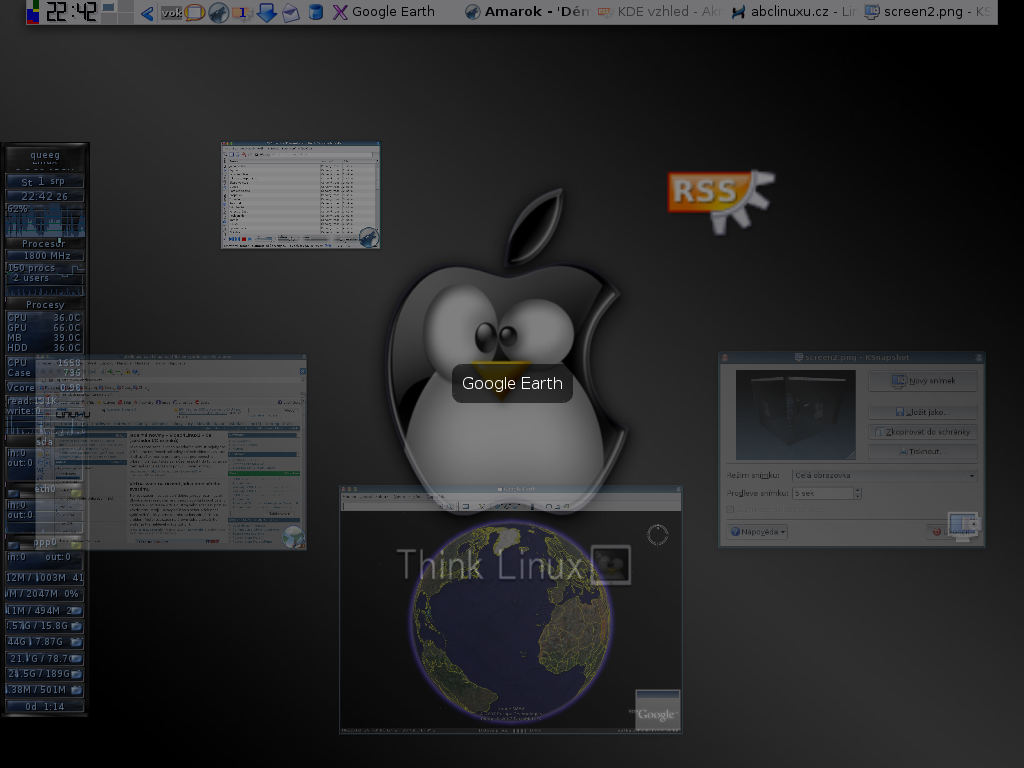
Task: Click the 'queeg' hostname in the GKrellM monitor
Action: tap(45, 155)
